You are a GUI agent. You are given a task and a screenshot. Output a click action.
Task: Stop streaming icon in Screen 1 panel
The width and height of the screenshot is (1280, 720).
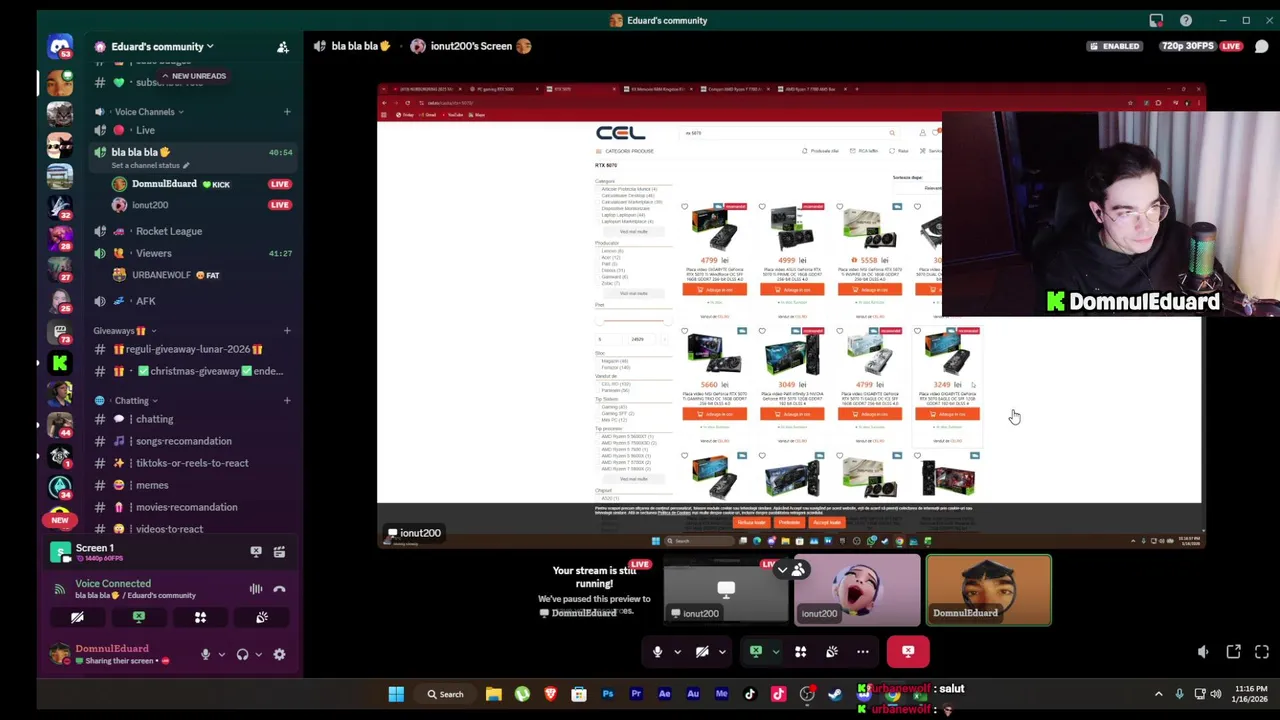click(256, 552)
